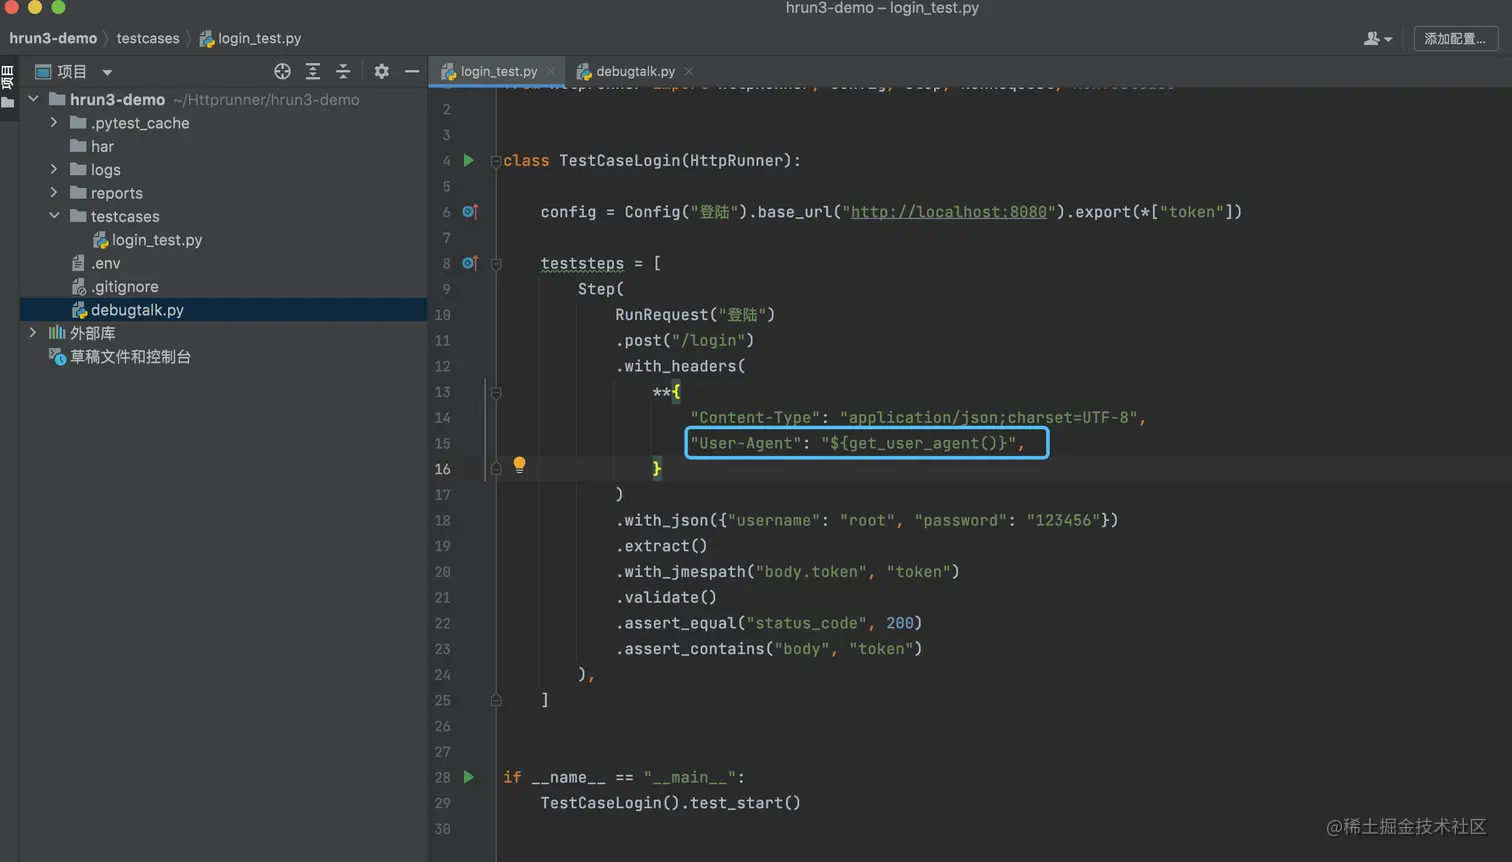Click the Expand All icon in project panel
This screenshot has height=862, width=1512.
tap(313, 71)
